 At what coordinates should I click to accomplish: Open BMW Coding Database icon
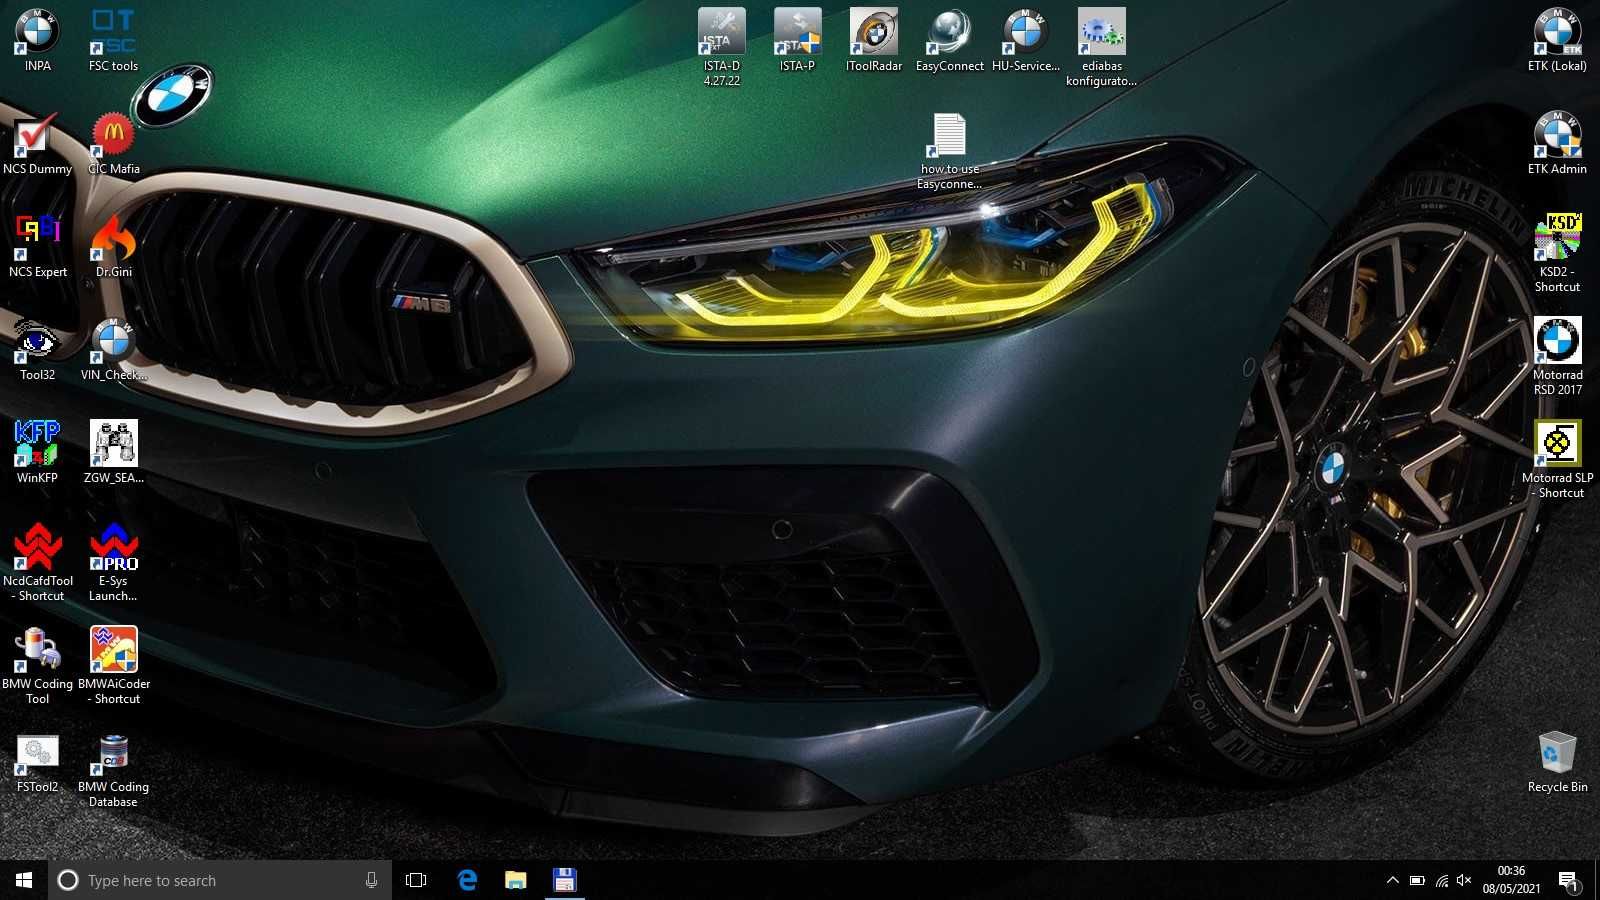point(113,770)
